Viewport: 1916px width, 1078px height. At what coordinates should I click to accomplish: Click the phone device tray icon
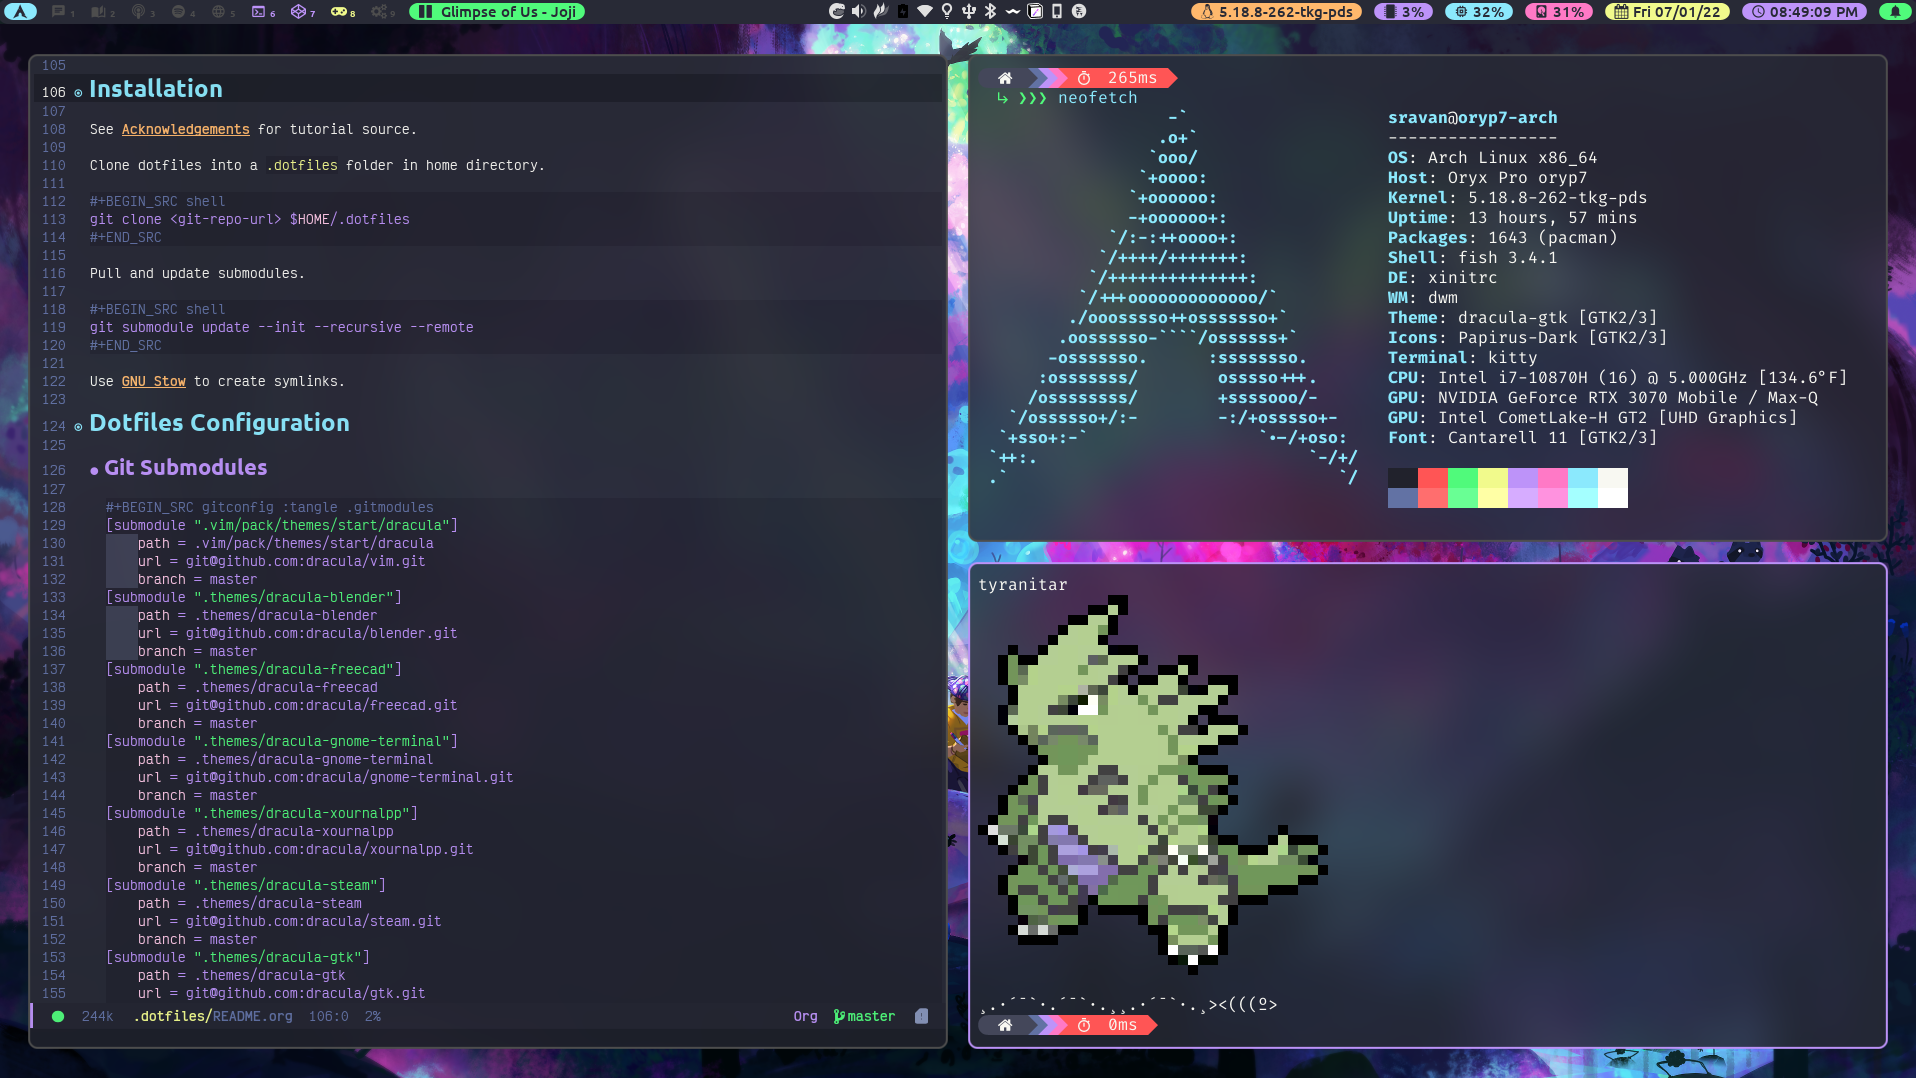coord(1057,11)
